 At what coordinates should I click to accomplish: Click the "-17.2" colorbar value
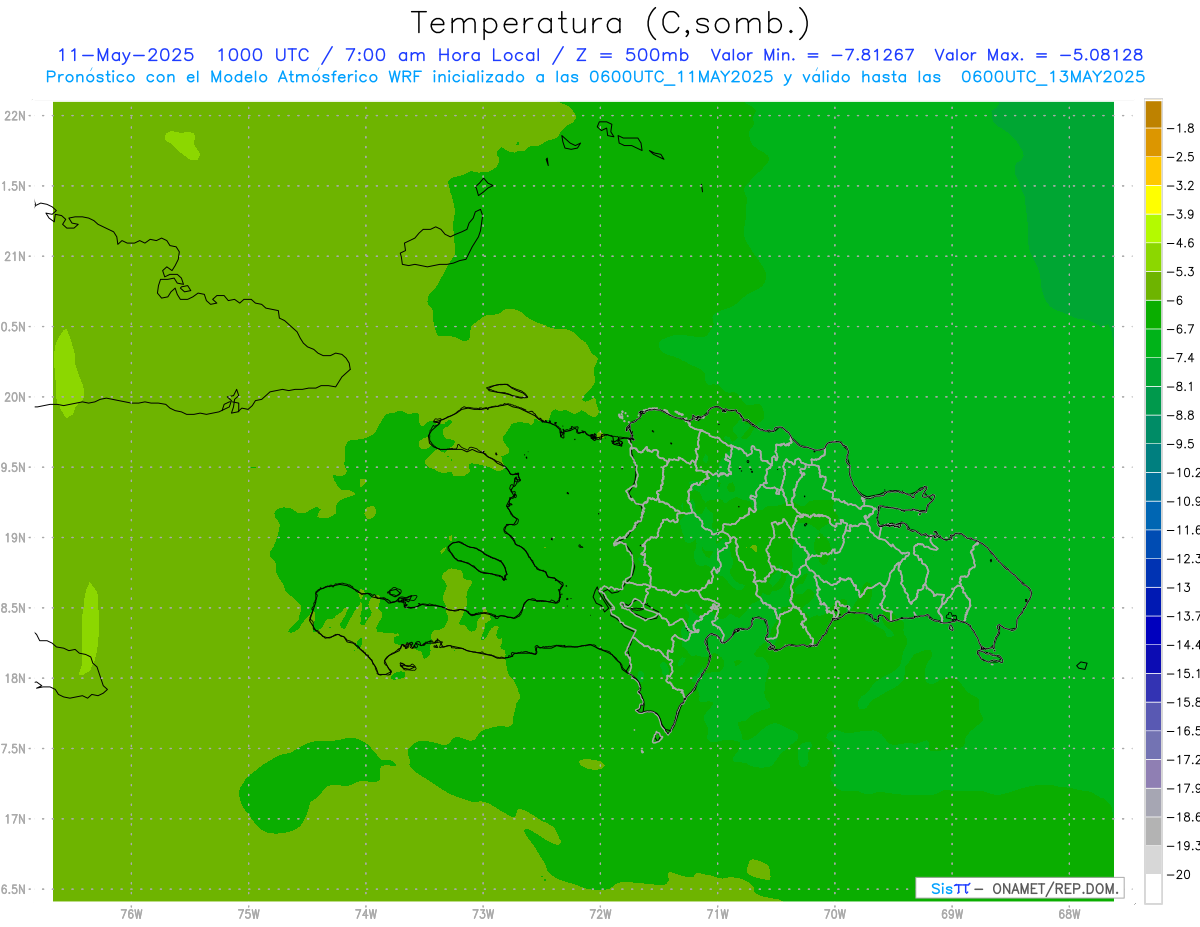(1183, 759)
